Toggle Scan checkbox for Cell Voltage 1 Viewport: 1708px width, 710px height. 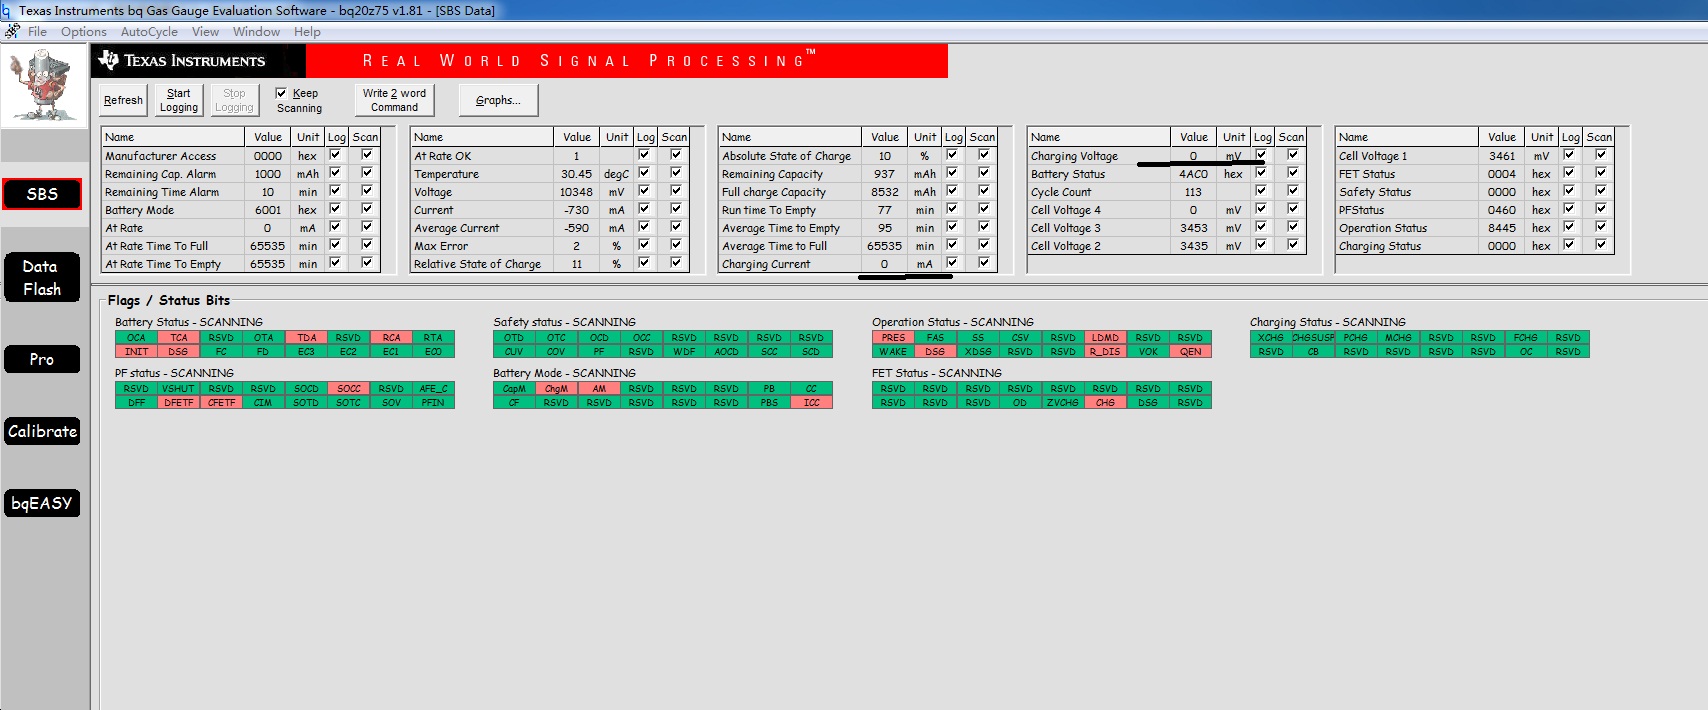click(x=1601, y=155)
